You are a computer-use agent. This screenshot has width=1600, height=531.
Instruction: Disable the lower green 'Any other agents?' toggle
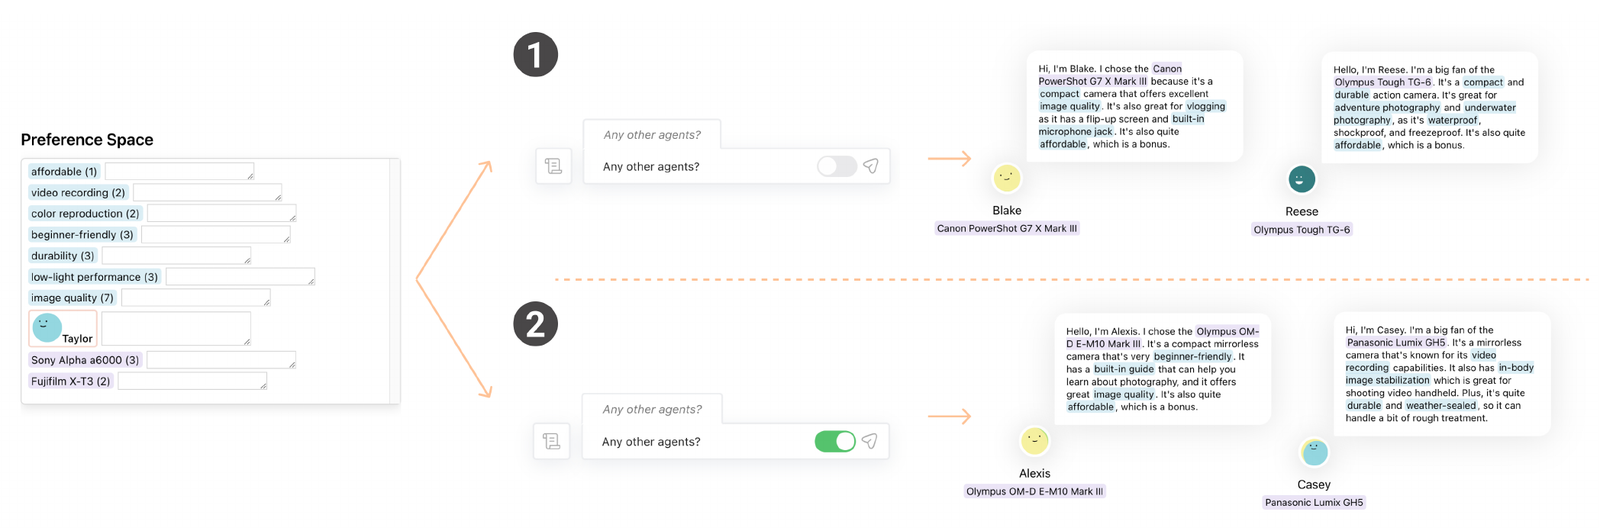pos(835,441)
